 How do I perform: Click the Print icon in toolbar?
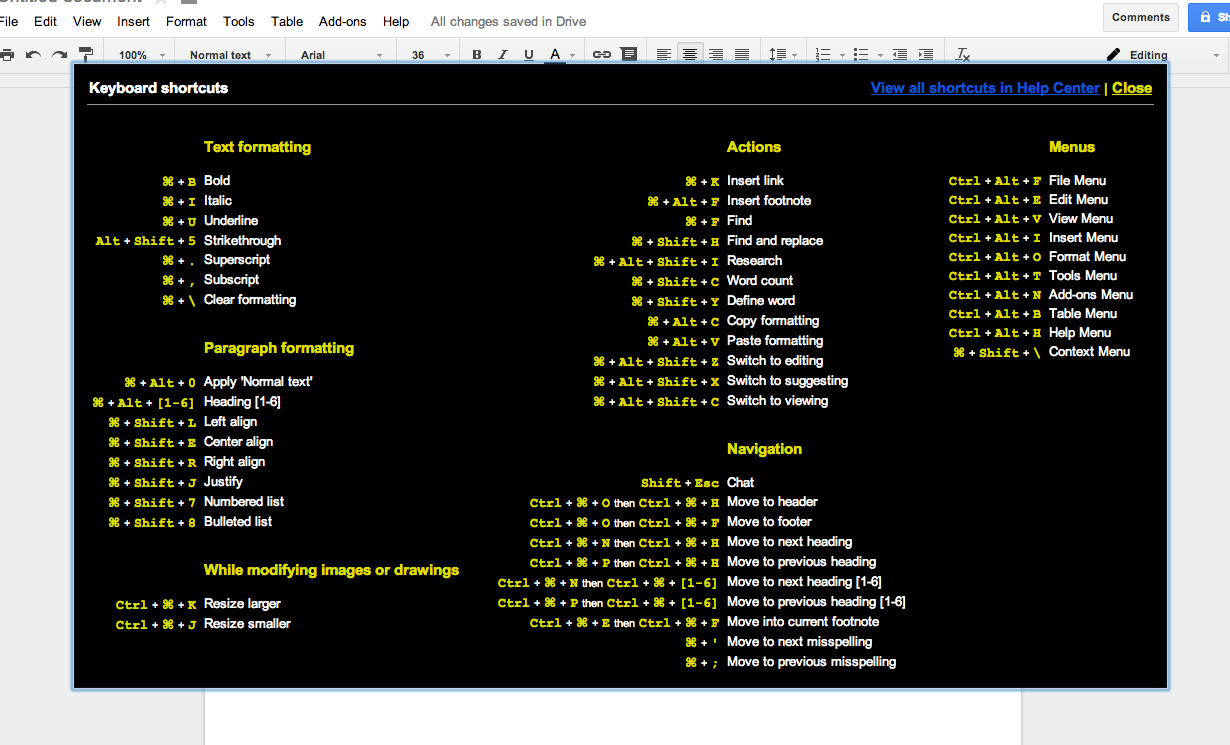coord(7,55)
